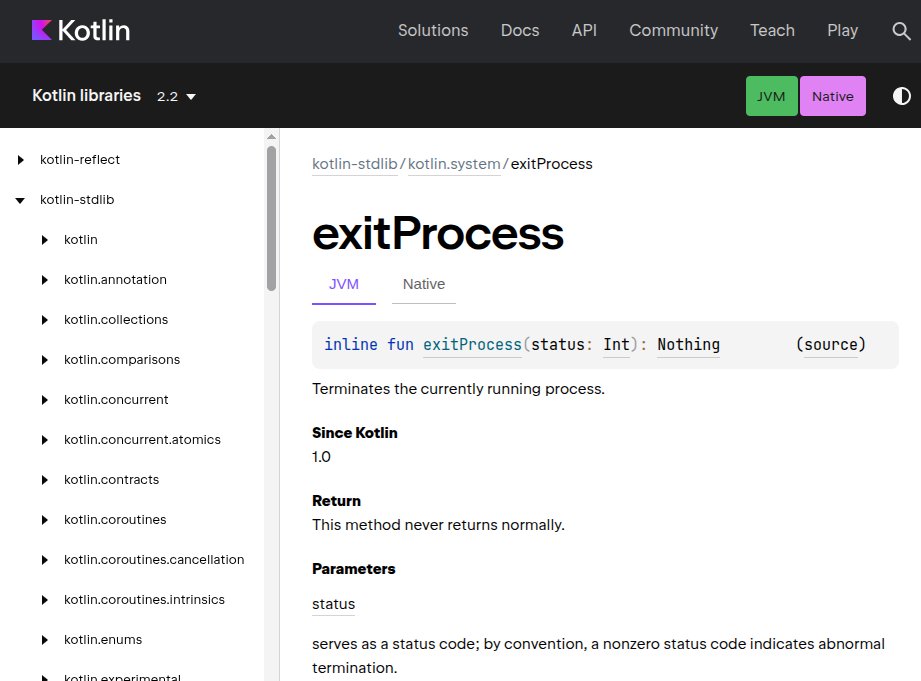
Task: Click the status parameter name
Action: coord(333,604)
